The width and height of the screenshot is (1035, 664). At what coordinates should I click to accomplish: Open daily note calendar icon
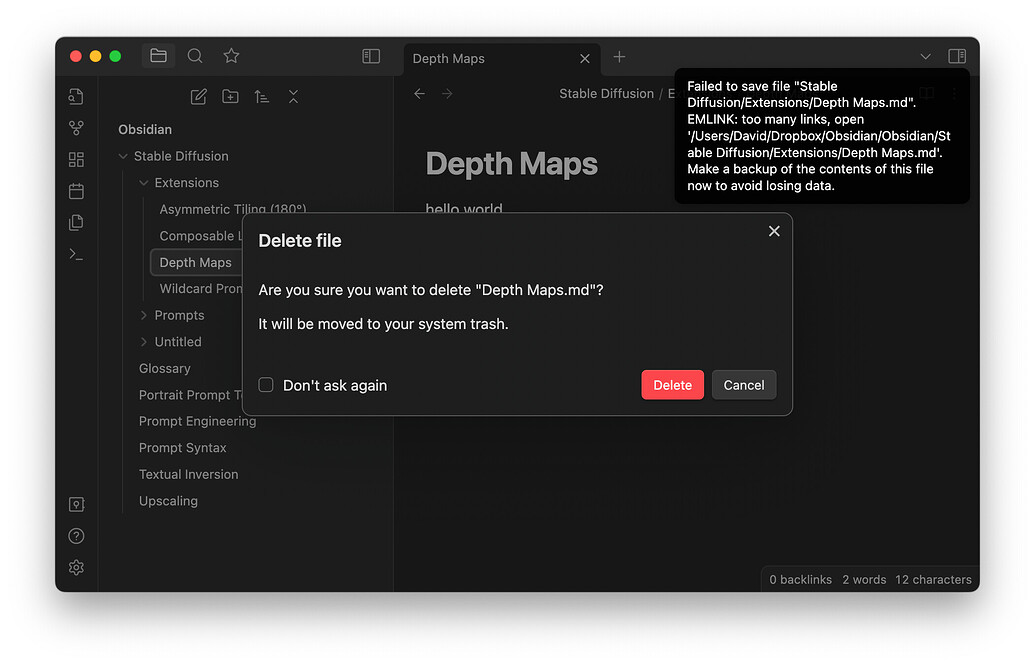(77, 191)
